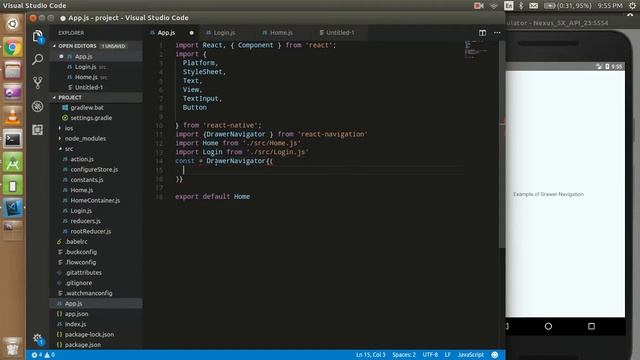Launch Google Chrome from the dock
Screen dimensions: 640x360
coord(13,48)
